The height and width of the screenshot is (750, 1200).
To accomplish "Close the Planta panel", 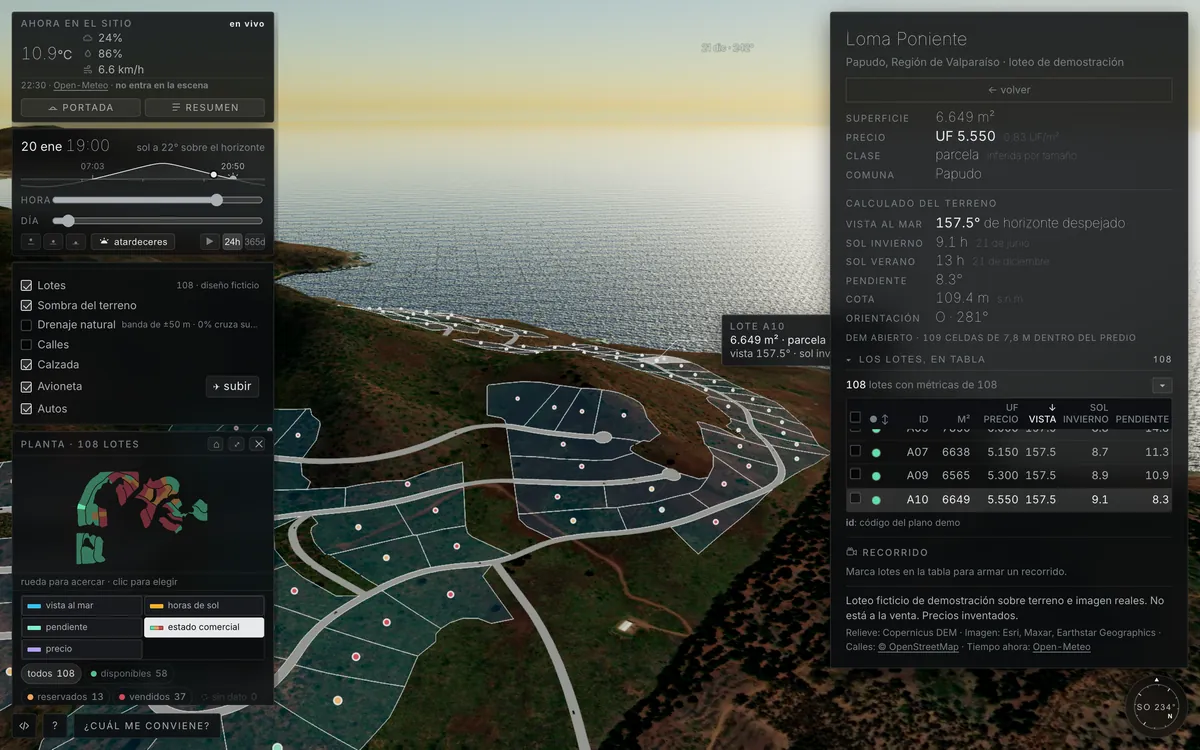I will click(258, 444).
